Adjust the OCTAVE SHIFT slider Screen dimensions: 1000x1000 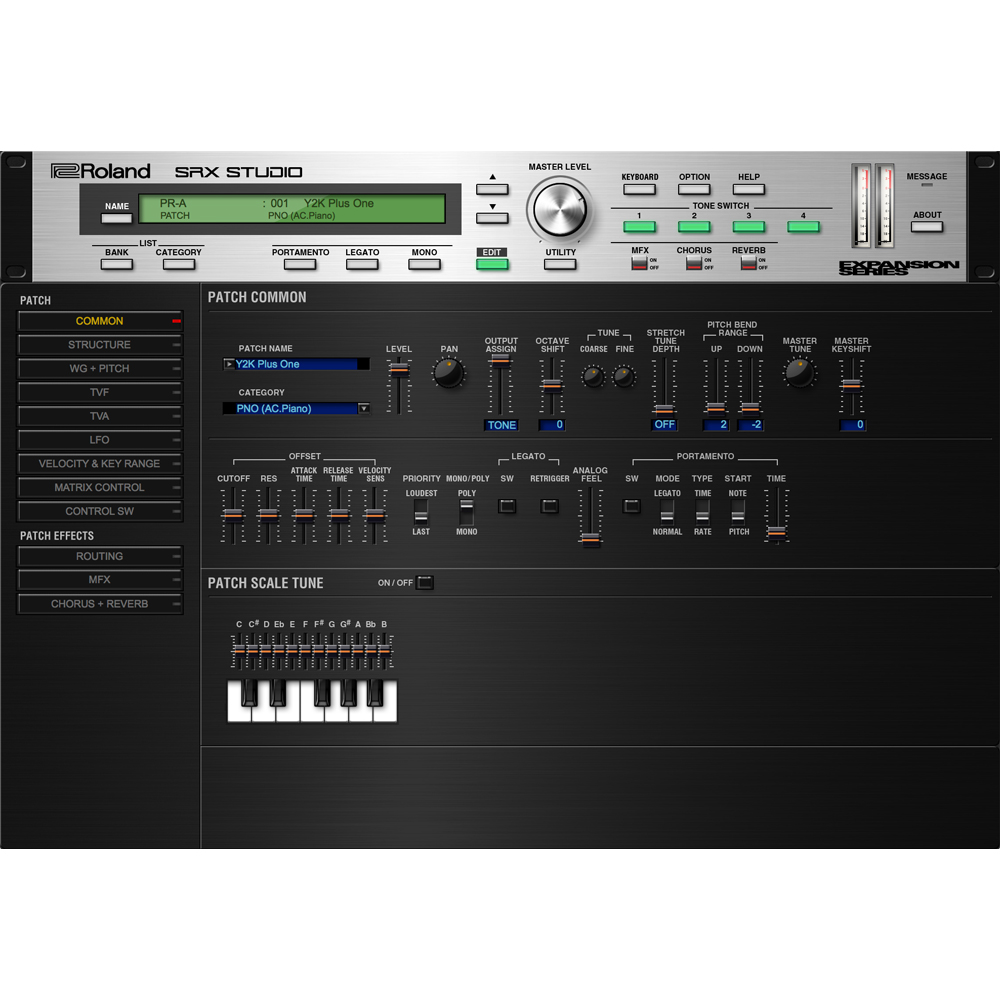click(552, 385)
